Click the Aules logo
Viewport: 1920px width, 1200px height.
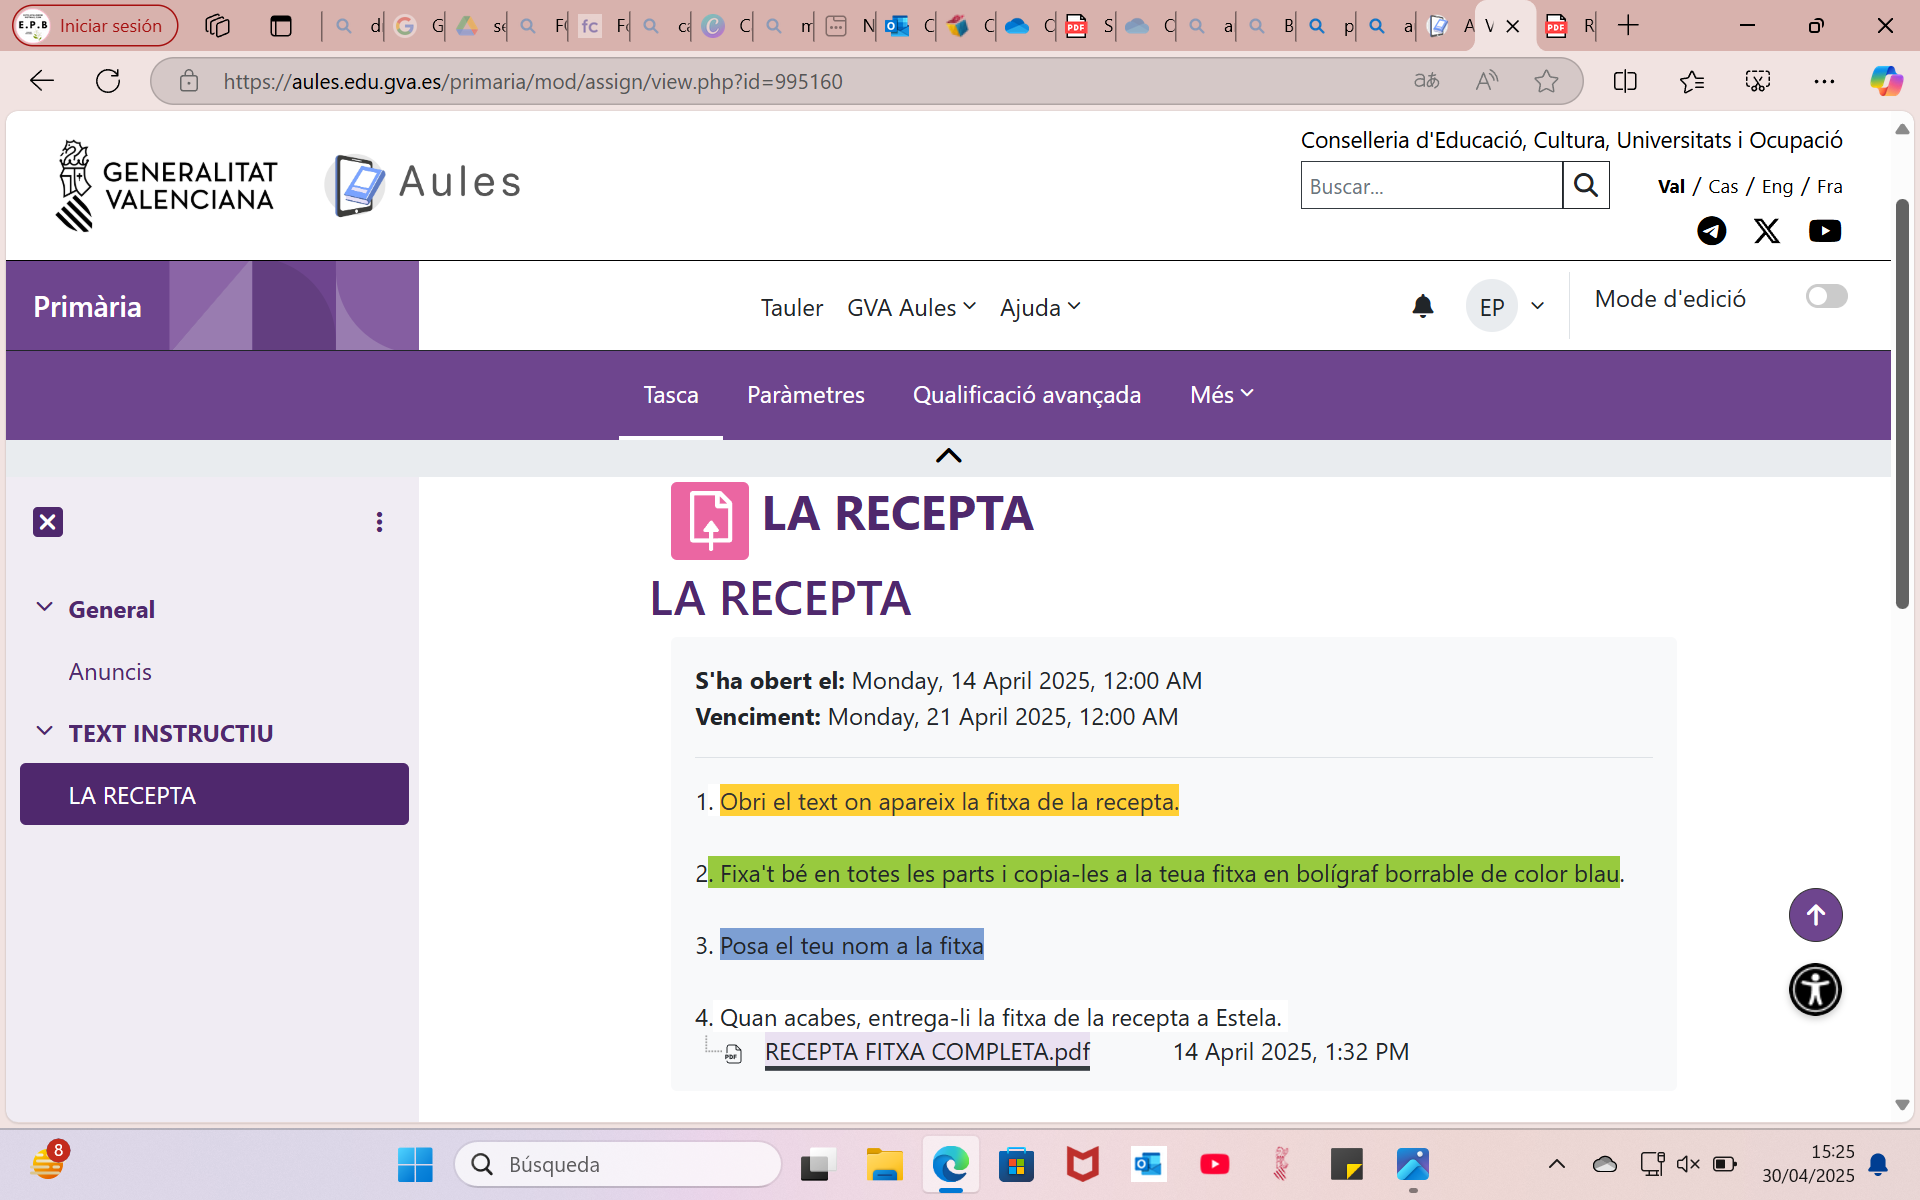(421, 182)
